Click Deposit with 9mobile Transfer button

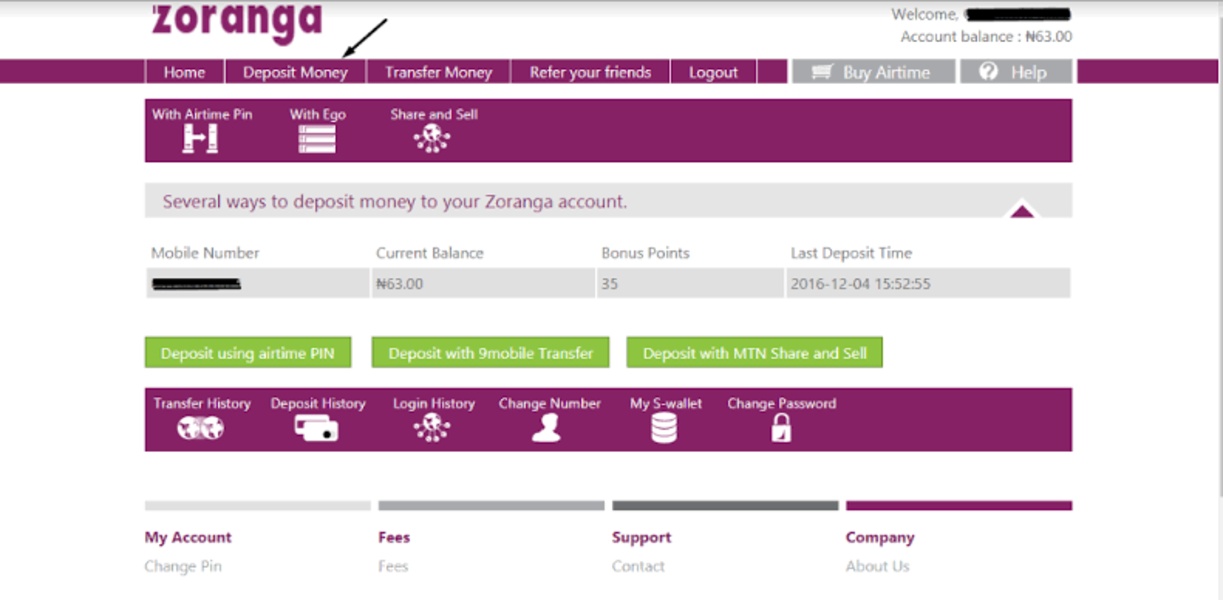point(491,353)
